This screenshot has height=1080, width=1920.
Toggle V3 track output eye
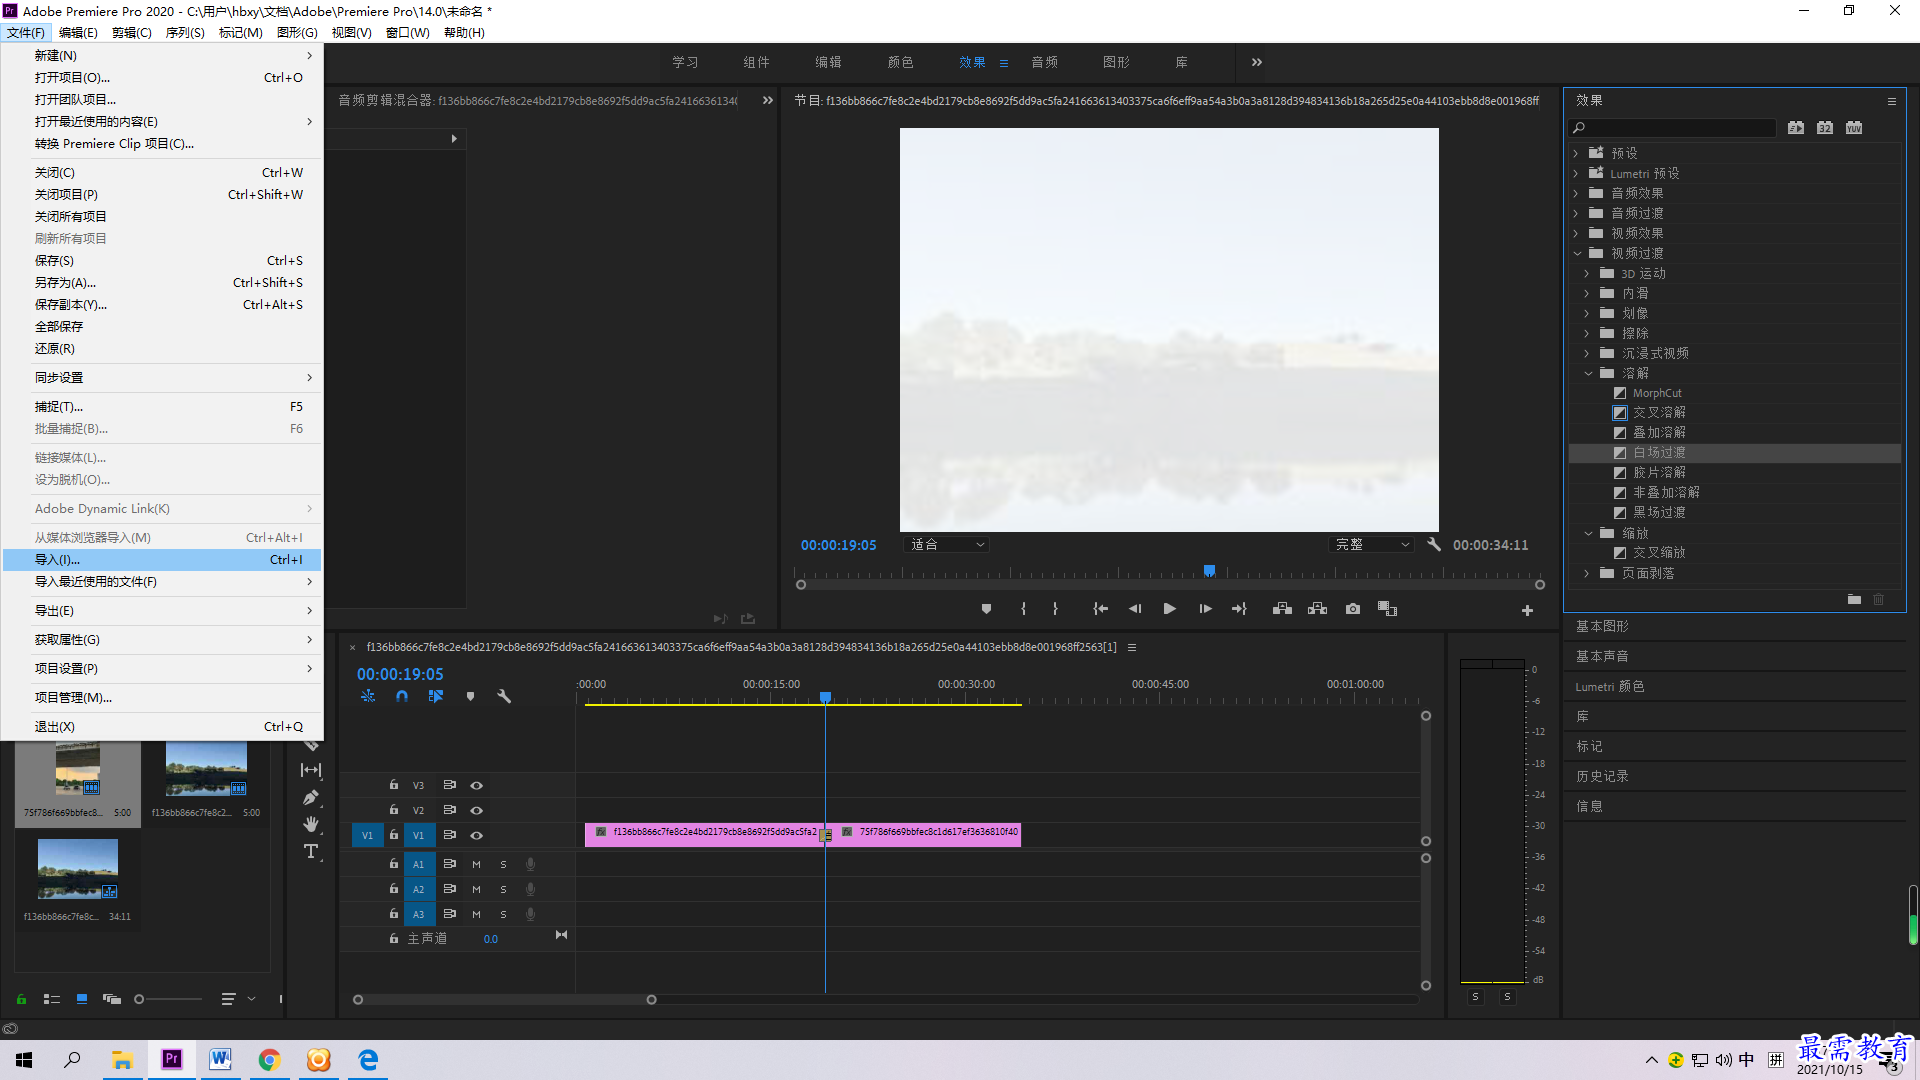click(x=477, y=785)
